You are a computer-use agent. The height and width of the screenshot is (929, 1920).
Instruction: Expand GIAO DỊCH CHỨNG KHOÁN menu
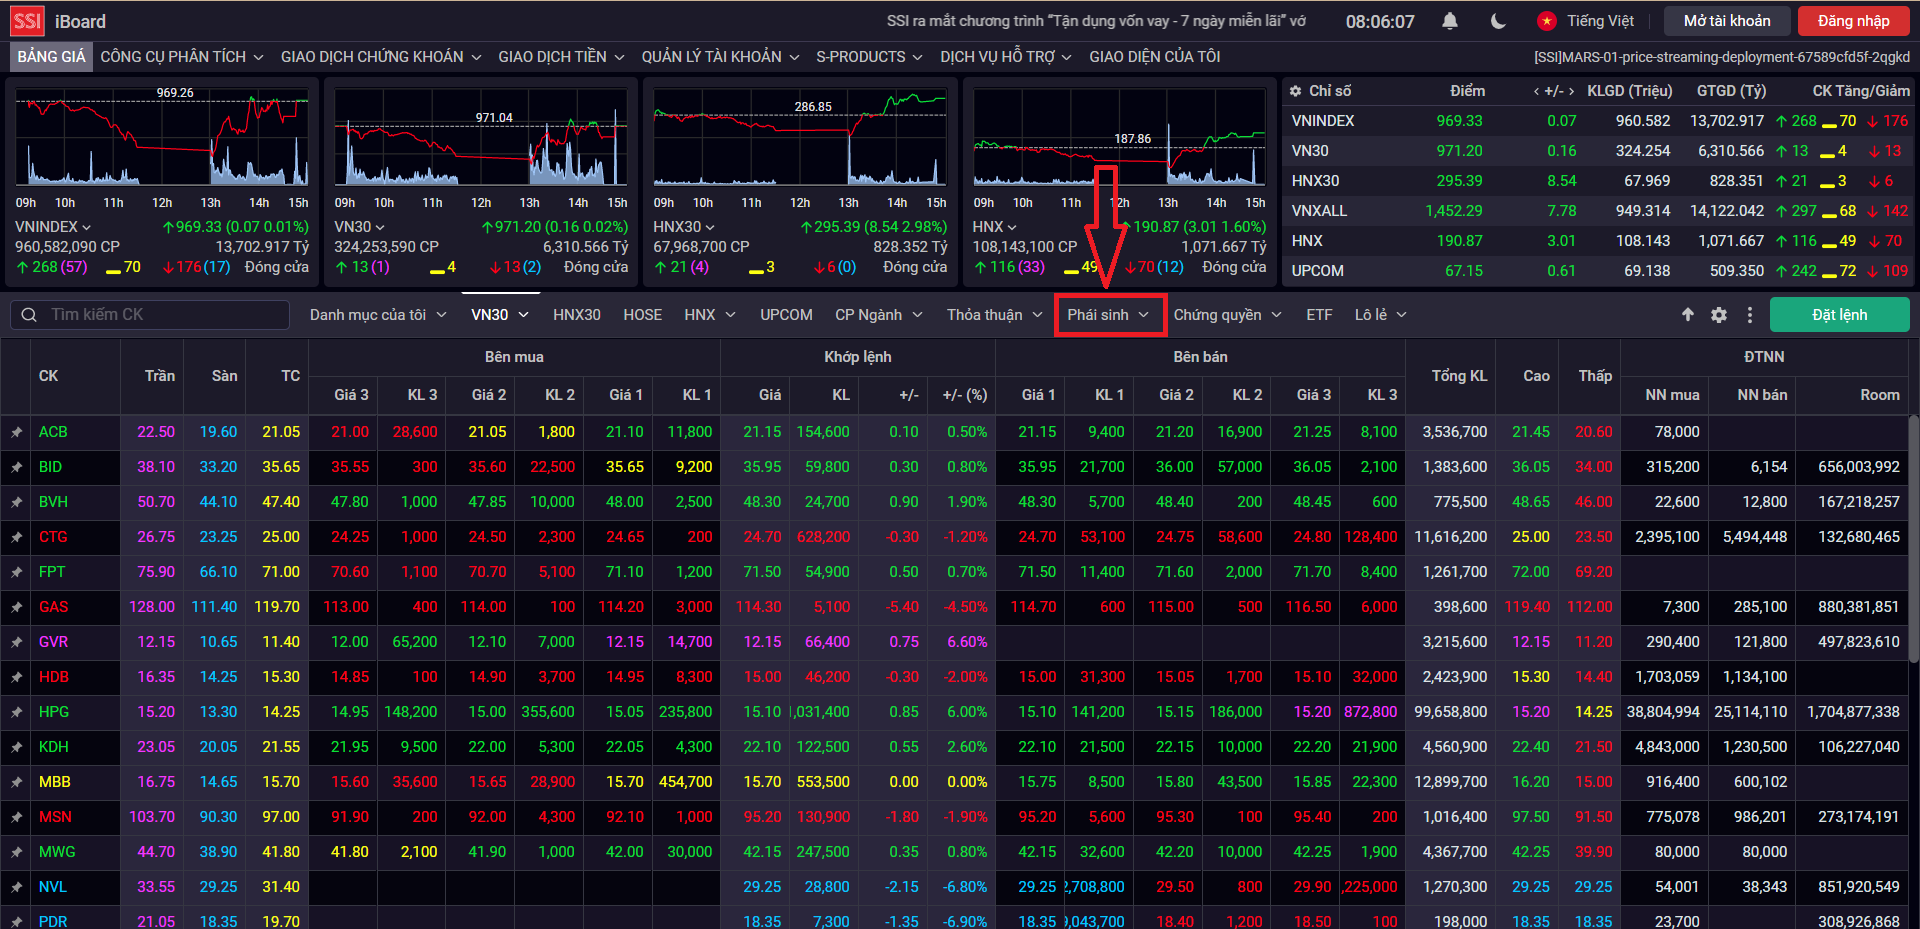381,57
